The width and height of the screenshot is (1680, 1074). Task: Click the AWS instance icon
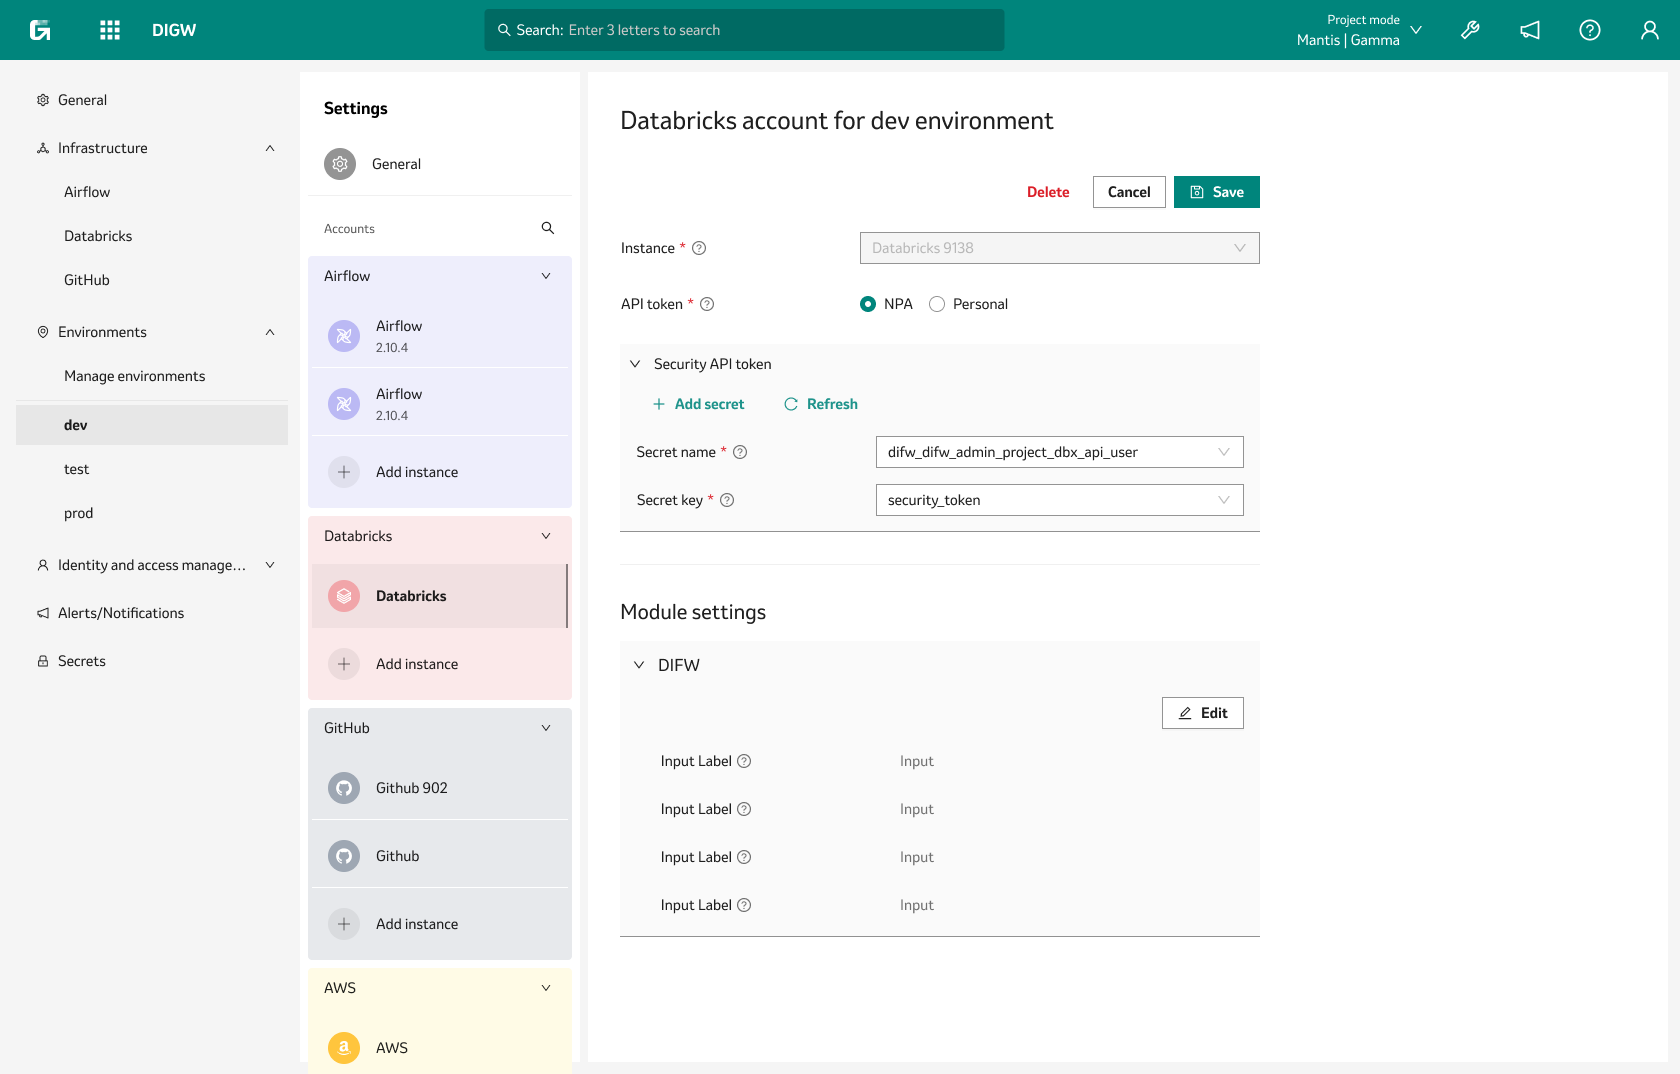point(344,1047)
